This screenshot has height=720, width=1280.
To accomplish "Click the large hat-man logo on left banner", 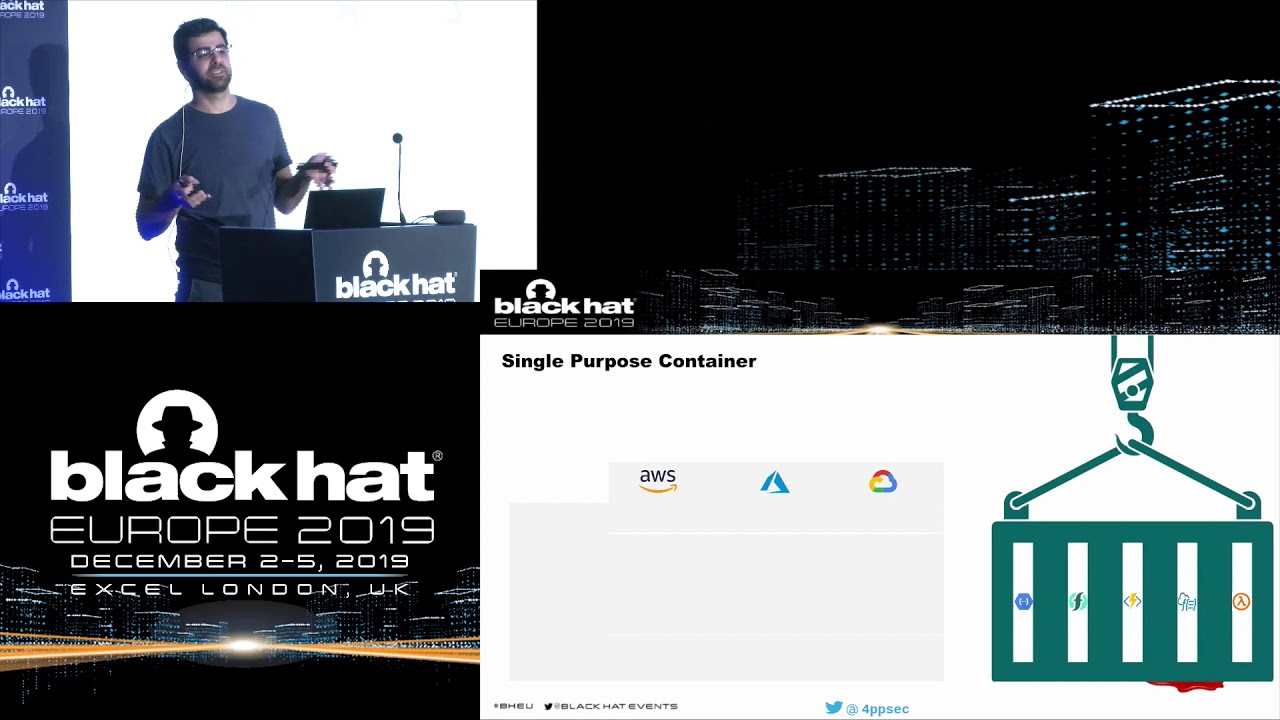I will point(177,423).
